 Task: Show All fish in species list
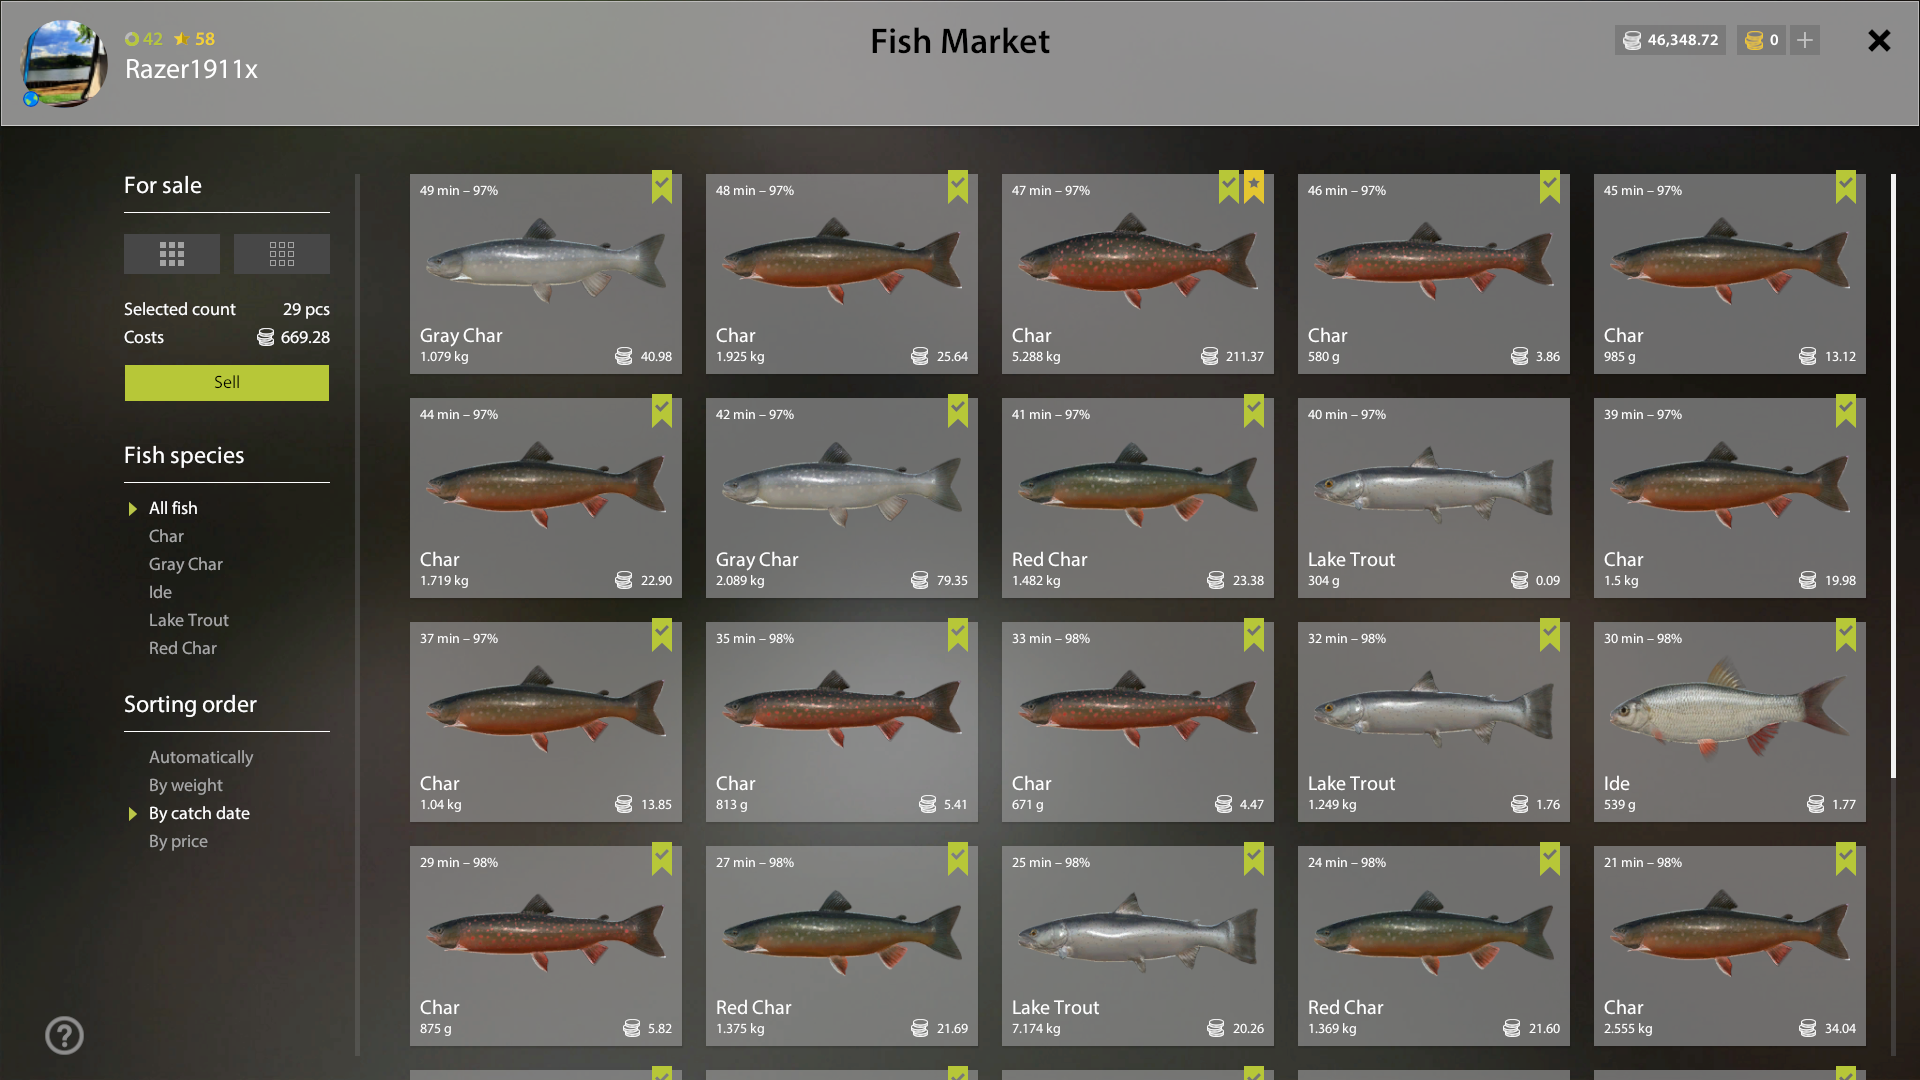(x=173, y=508)
